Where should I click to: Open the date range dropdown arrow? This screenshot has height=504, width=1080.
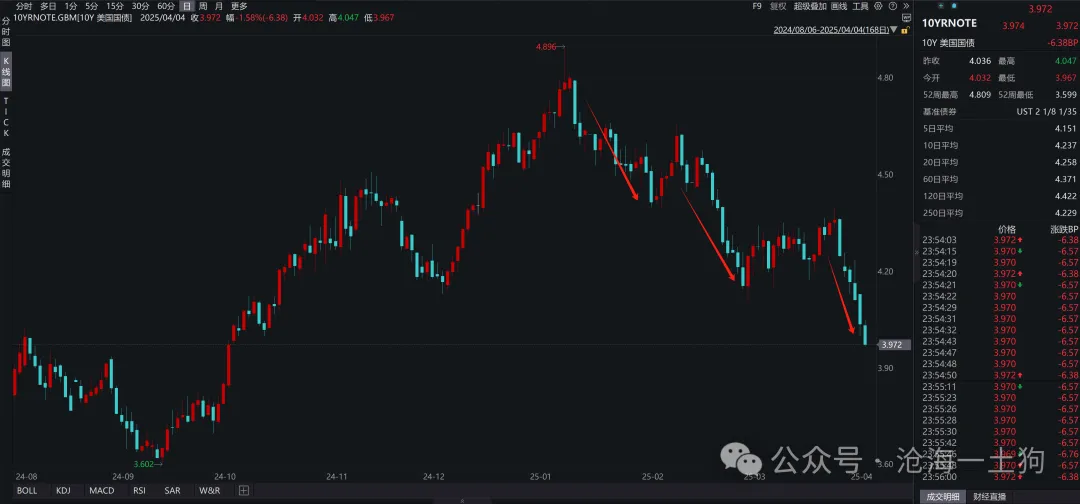tap(892, 29)
